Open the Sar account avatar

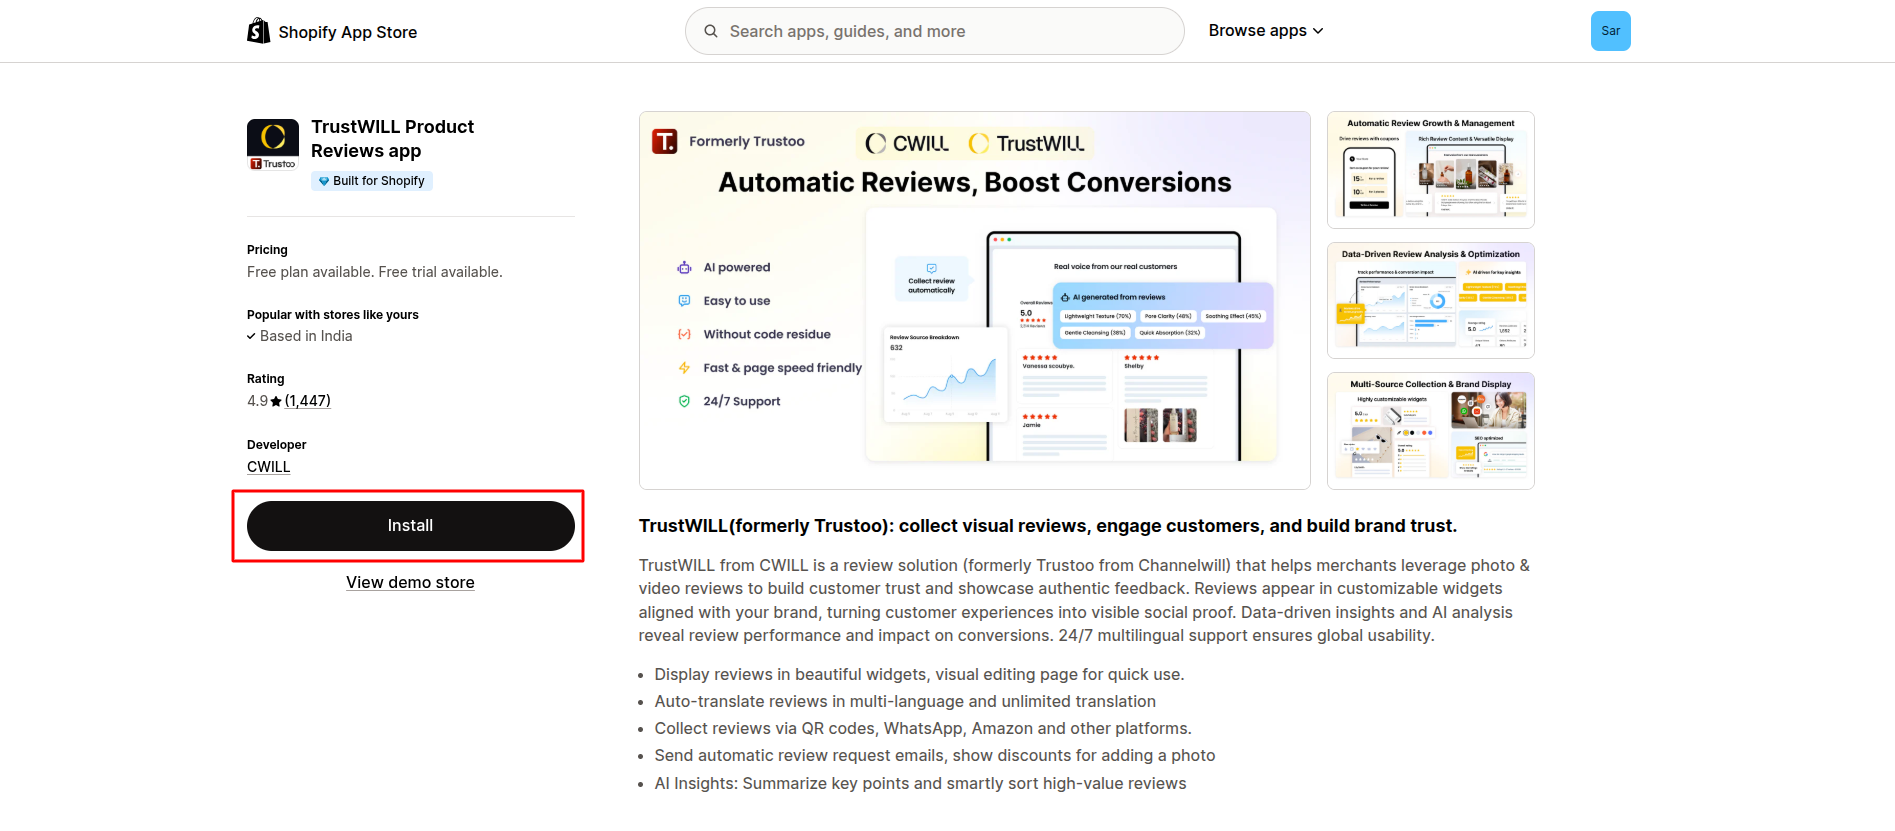point(1610,31)
